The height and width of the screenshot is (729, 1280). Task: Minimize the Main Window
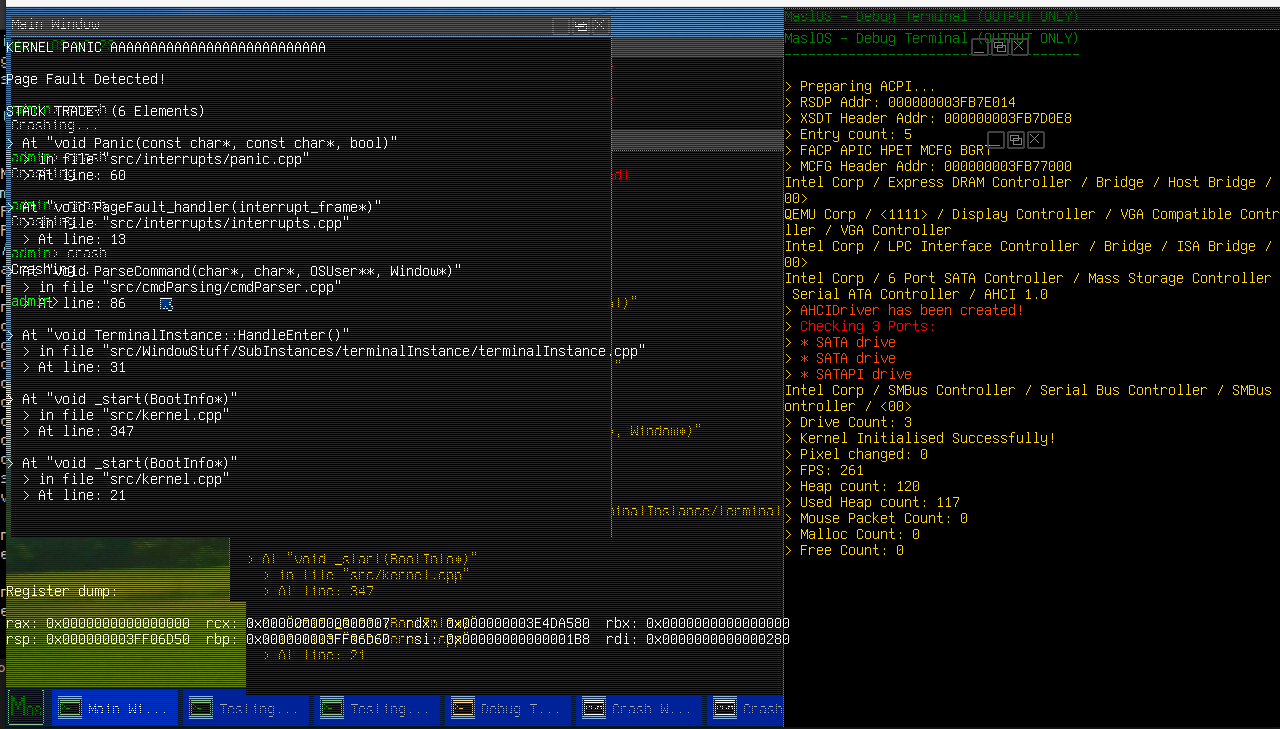(561, 26)
